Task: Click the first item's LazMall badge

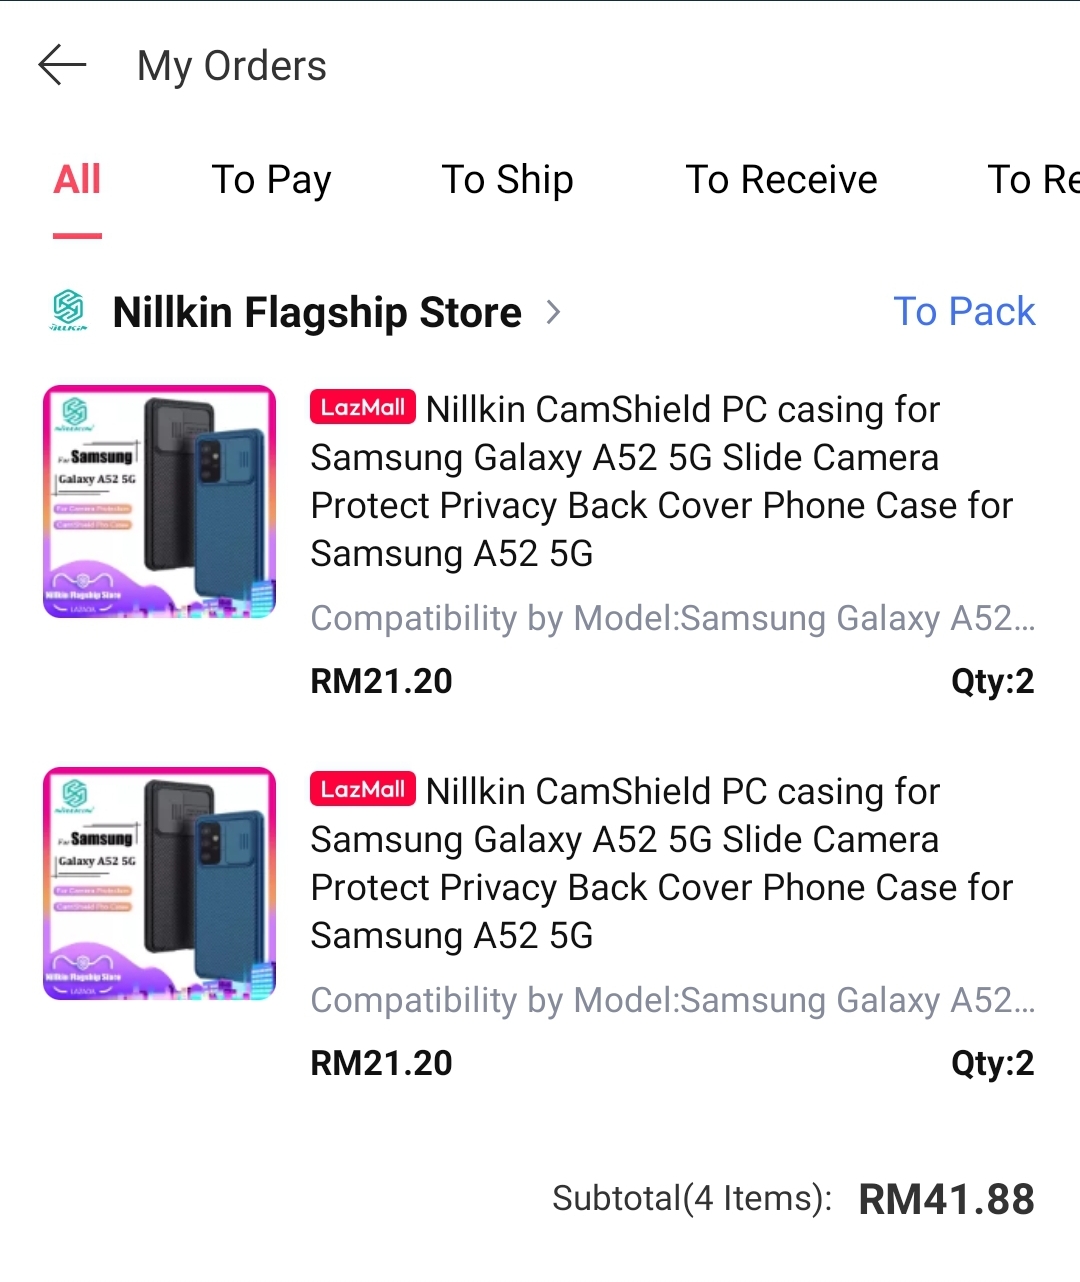Action: click(x=362, y=407)
